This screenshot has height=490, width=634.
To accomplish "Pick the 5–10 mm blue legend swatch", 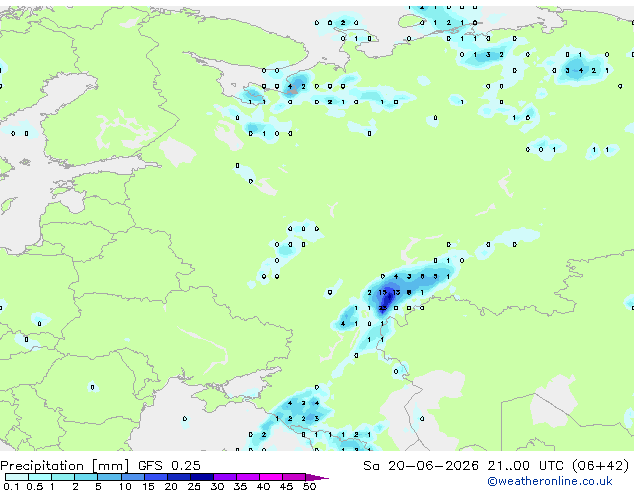I will click(109, 477).
